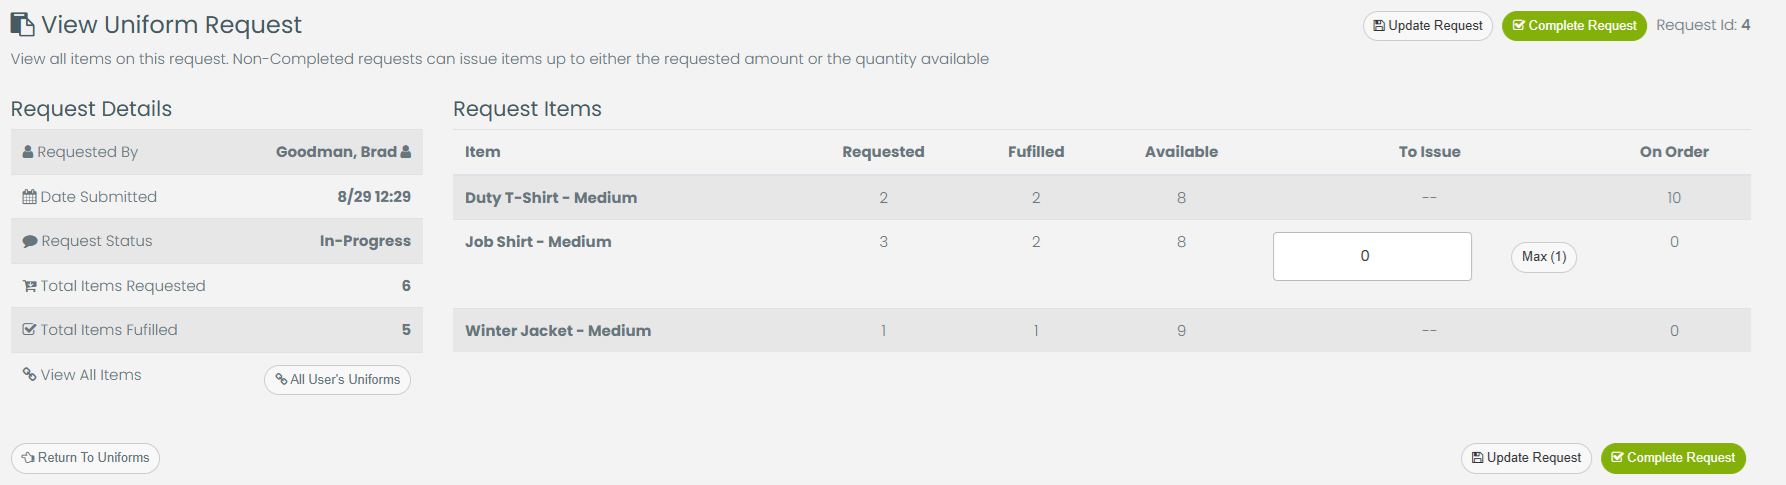Select the Winter Jacket - Medium row
Image resolution: width=1786 pixels, height=485 pixels.
557,331
